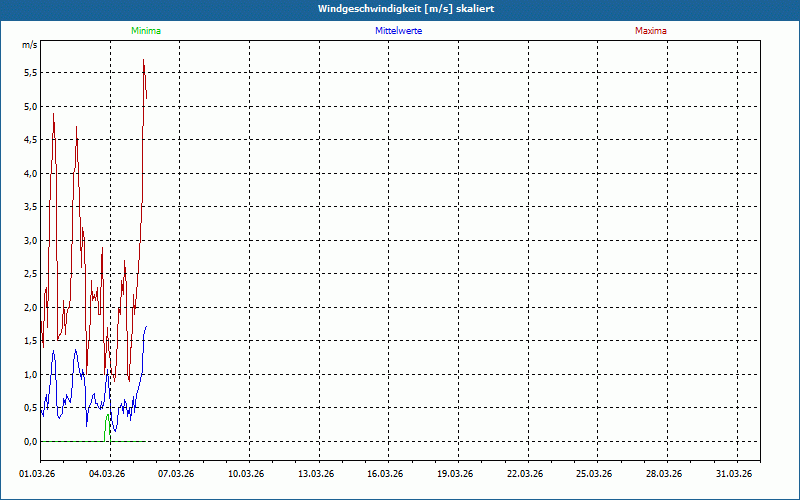Select the 10.03.26 axis date

click(x=247, y=474)
